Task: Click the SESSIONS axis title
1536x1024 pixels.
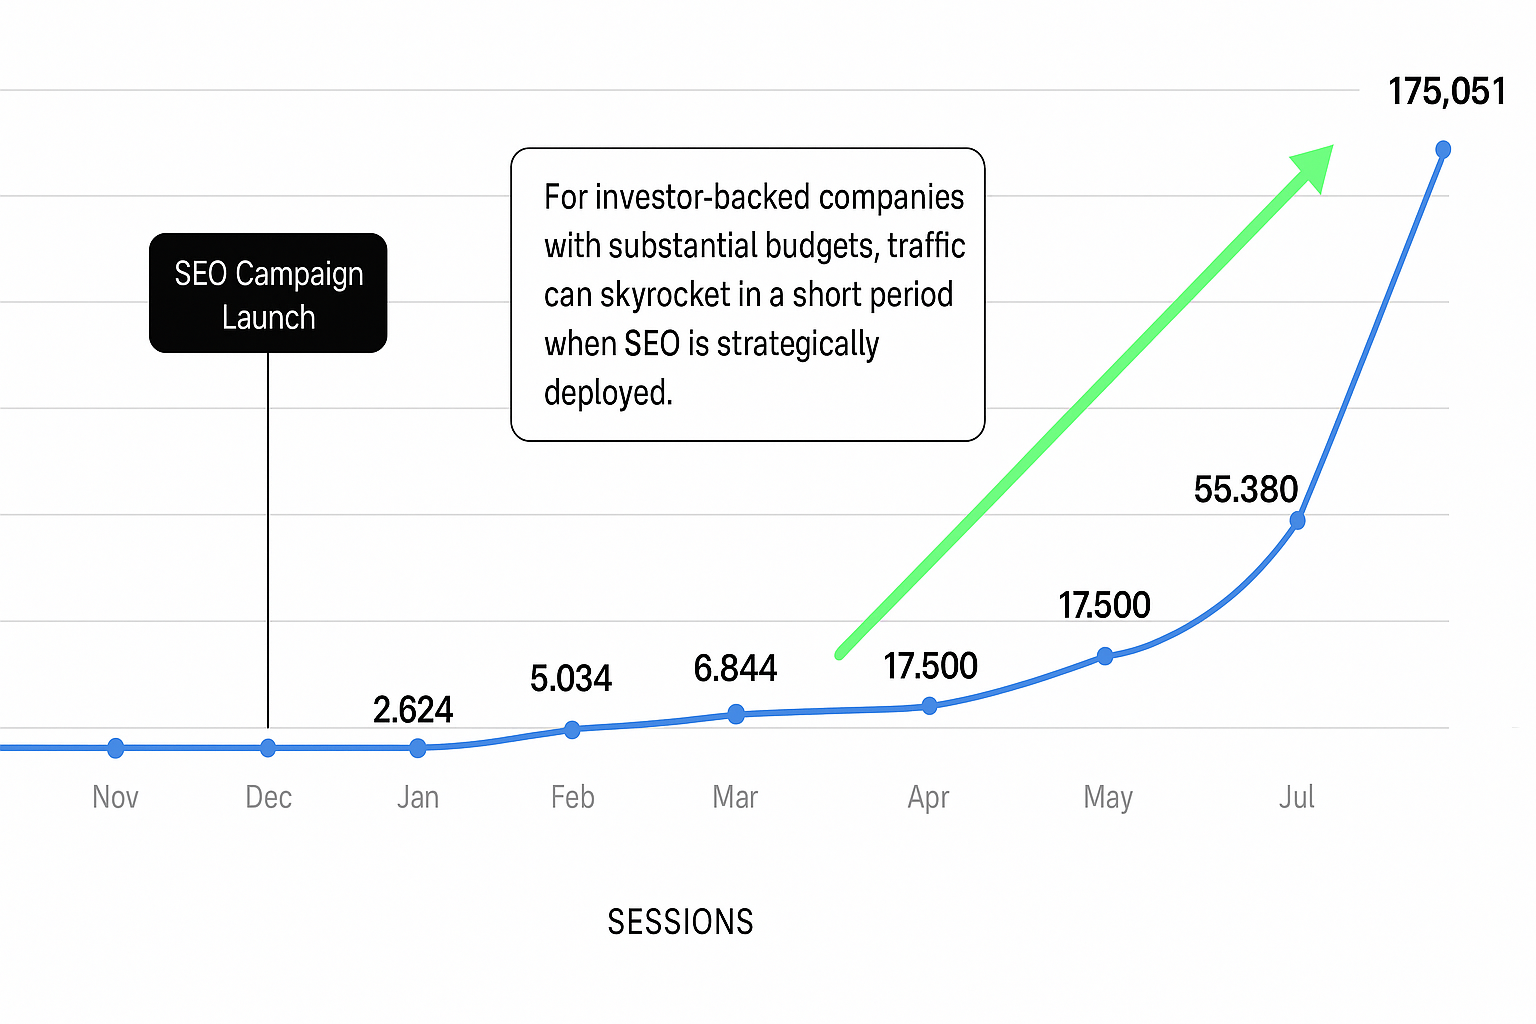Action: (680, 922)
